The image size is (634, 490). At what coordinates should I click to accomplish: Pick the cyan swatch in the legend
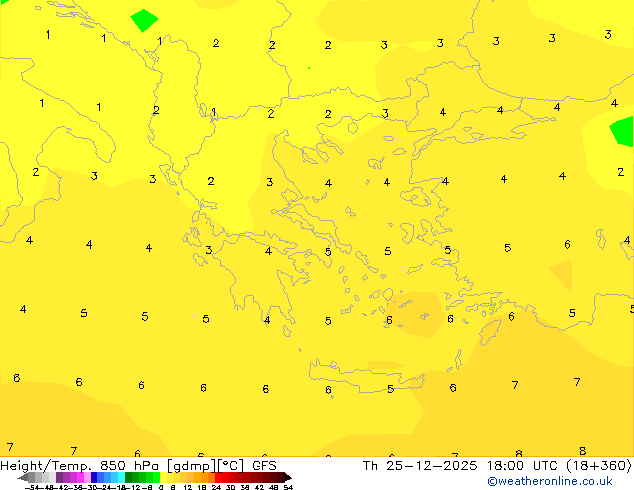point(121,478)
